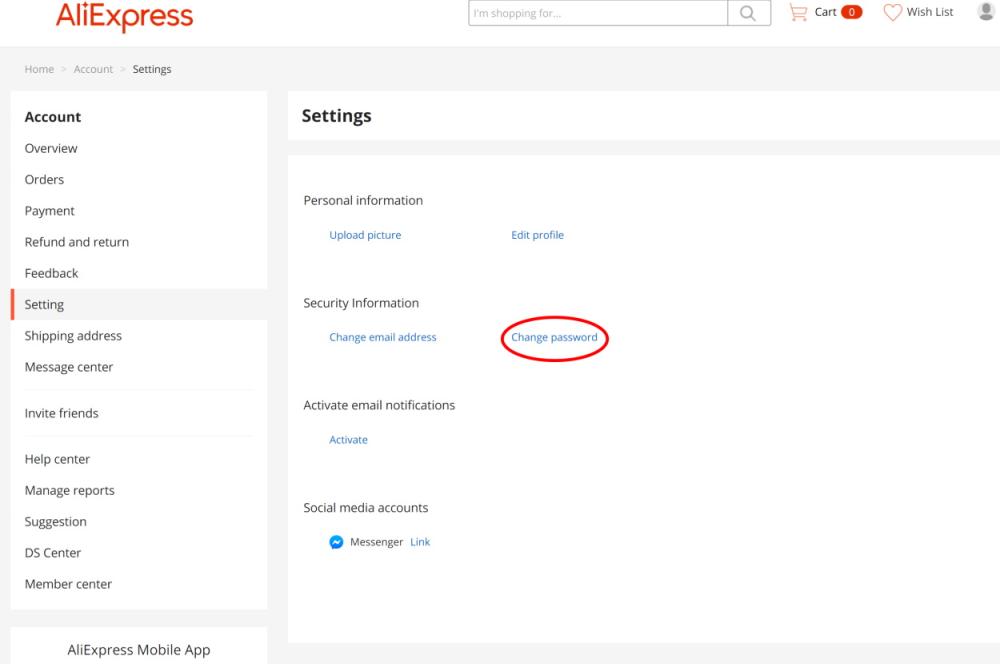Open the shopping cart icon

pyautogui.click(x=798, y=12)
